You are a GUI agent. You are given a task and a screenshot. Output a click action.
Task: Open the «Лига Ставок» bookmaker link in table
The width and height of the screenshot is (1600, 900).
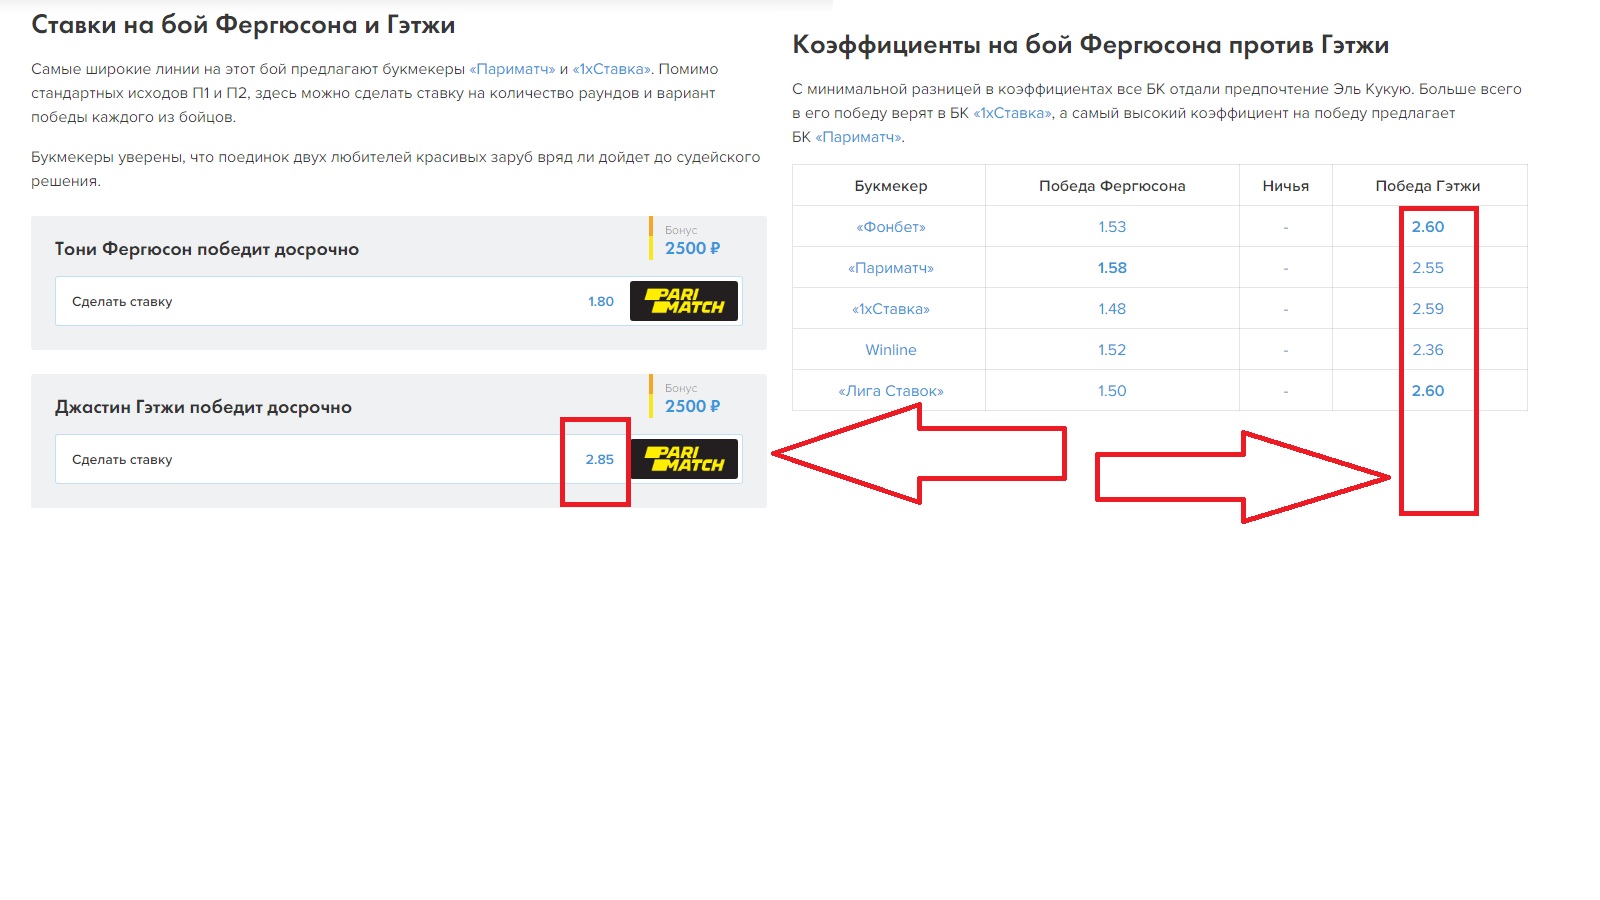891,391
